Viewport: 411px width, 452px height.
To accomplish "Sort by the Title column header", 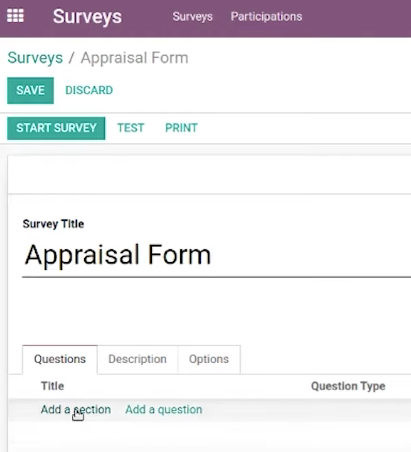I will [52, 386].
